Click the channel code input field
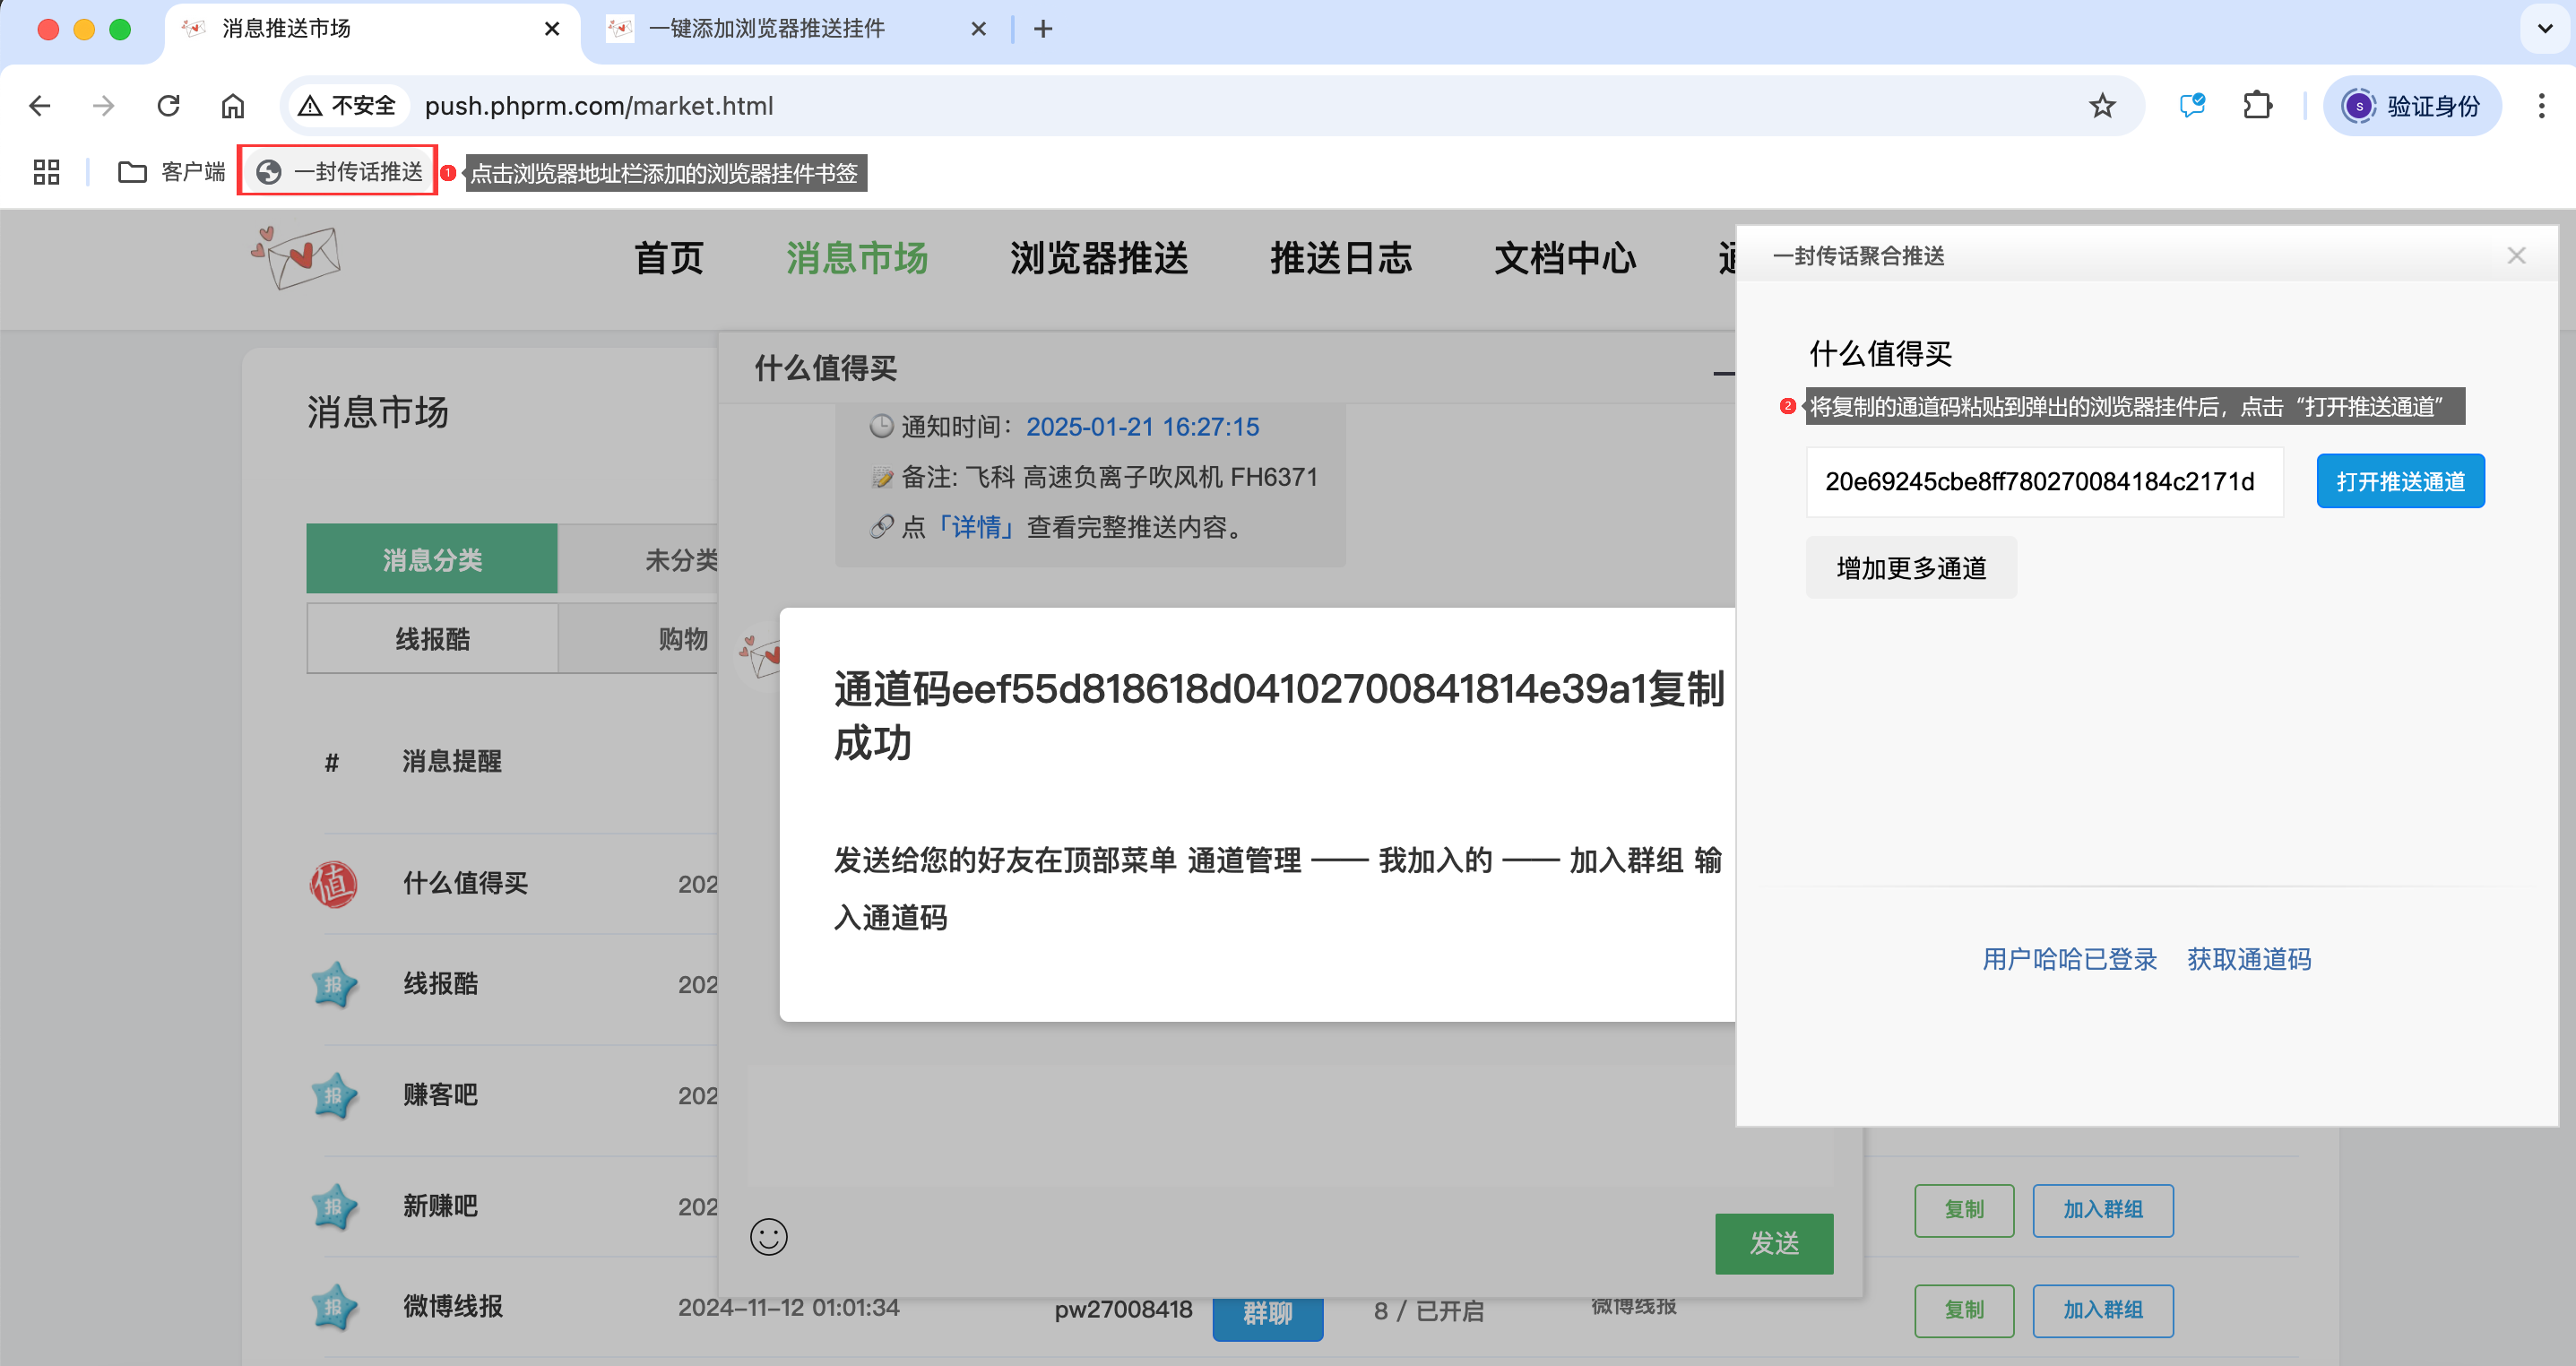The height and width of the screenshot is (1366, 2576). tap(2044, 482)
